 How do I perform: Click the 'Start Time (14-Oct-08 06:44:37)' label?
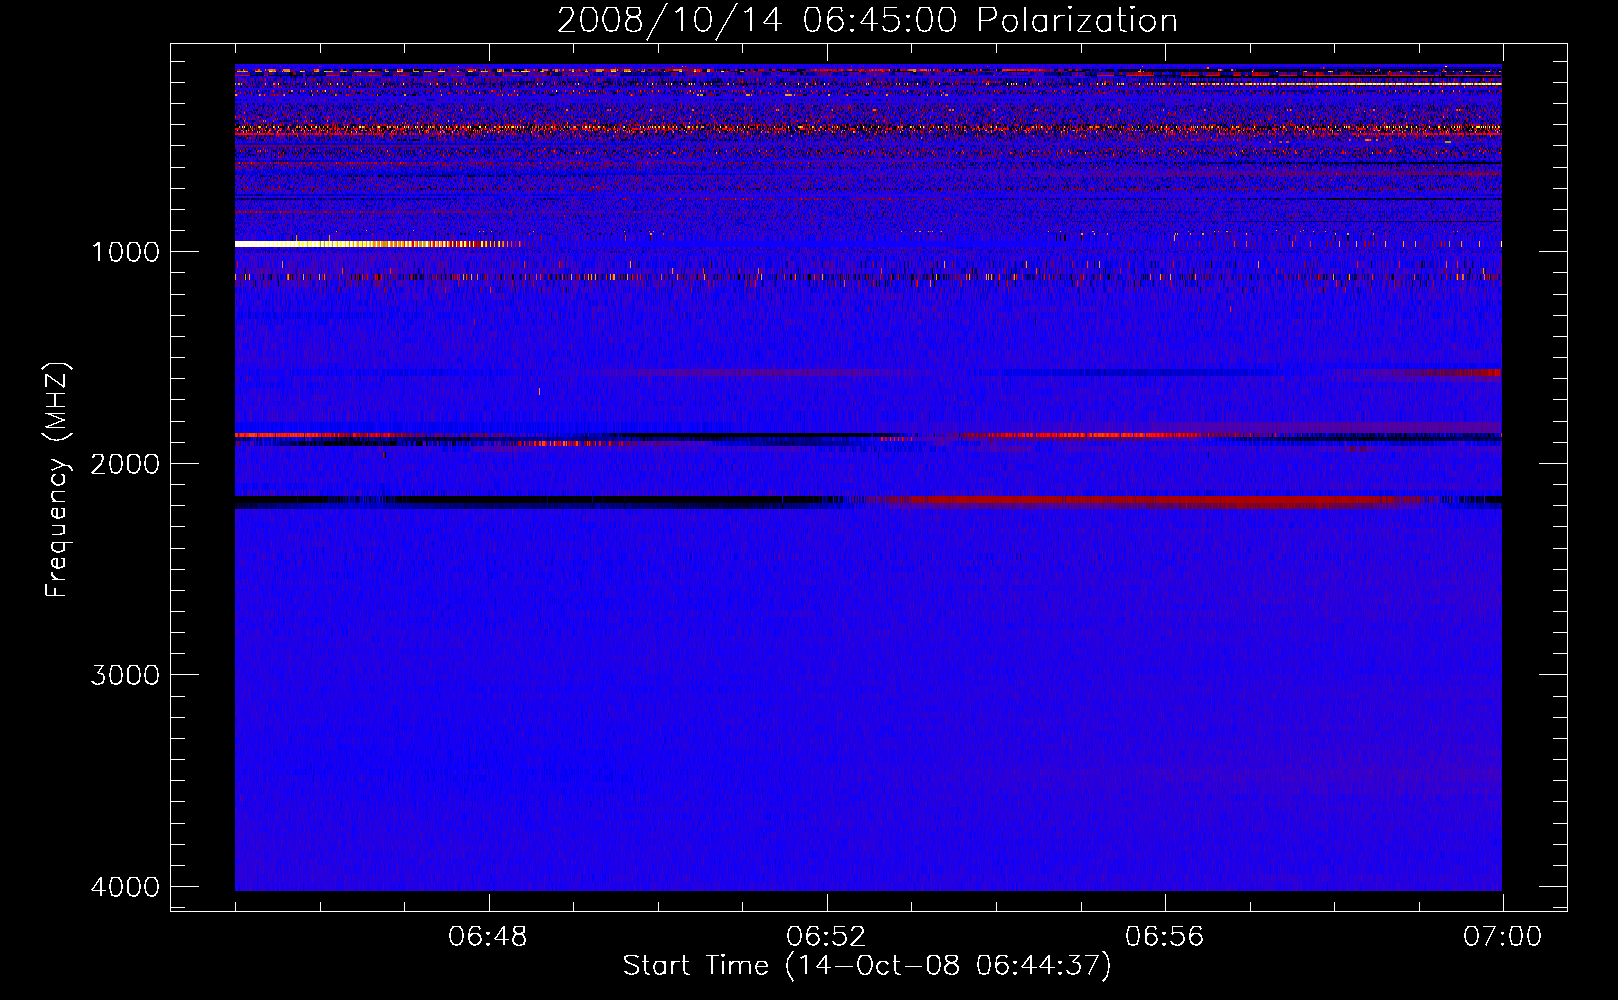pos(867,965)
